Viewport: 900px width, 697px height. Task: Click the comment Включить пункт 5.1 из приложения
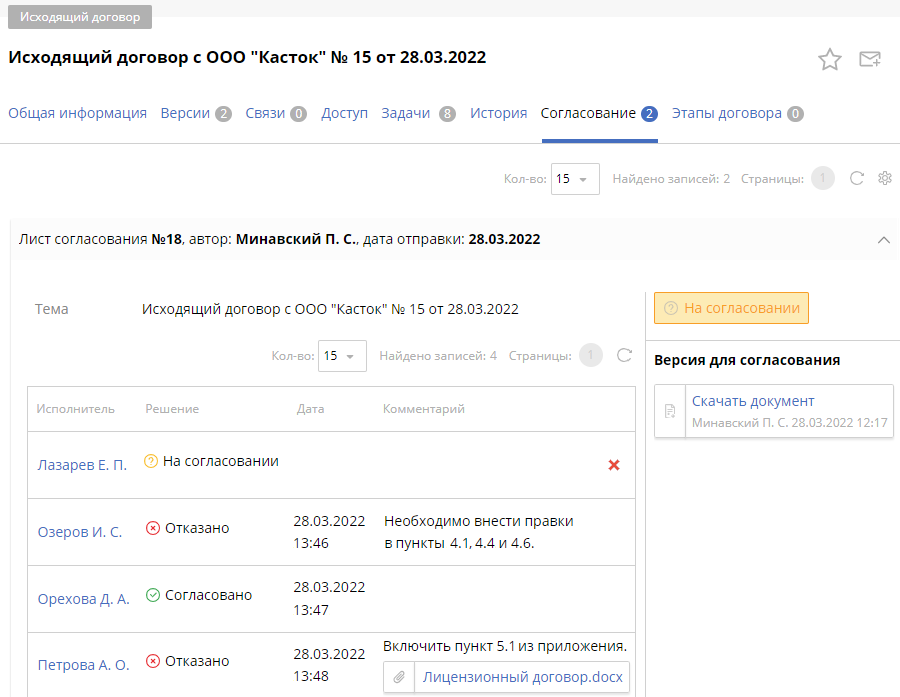click(505, 646)
